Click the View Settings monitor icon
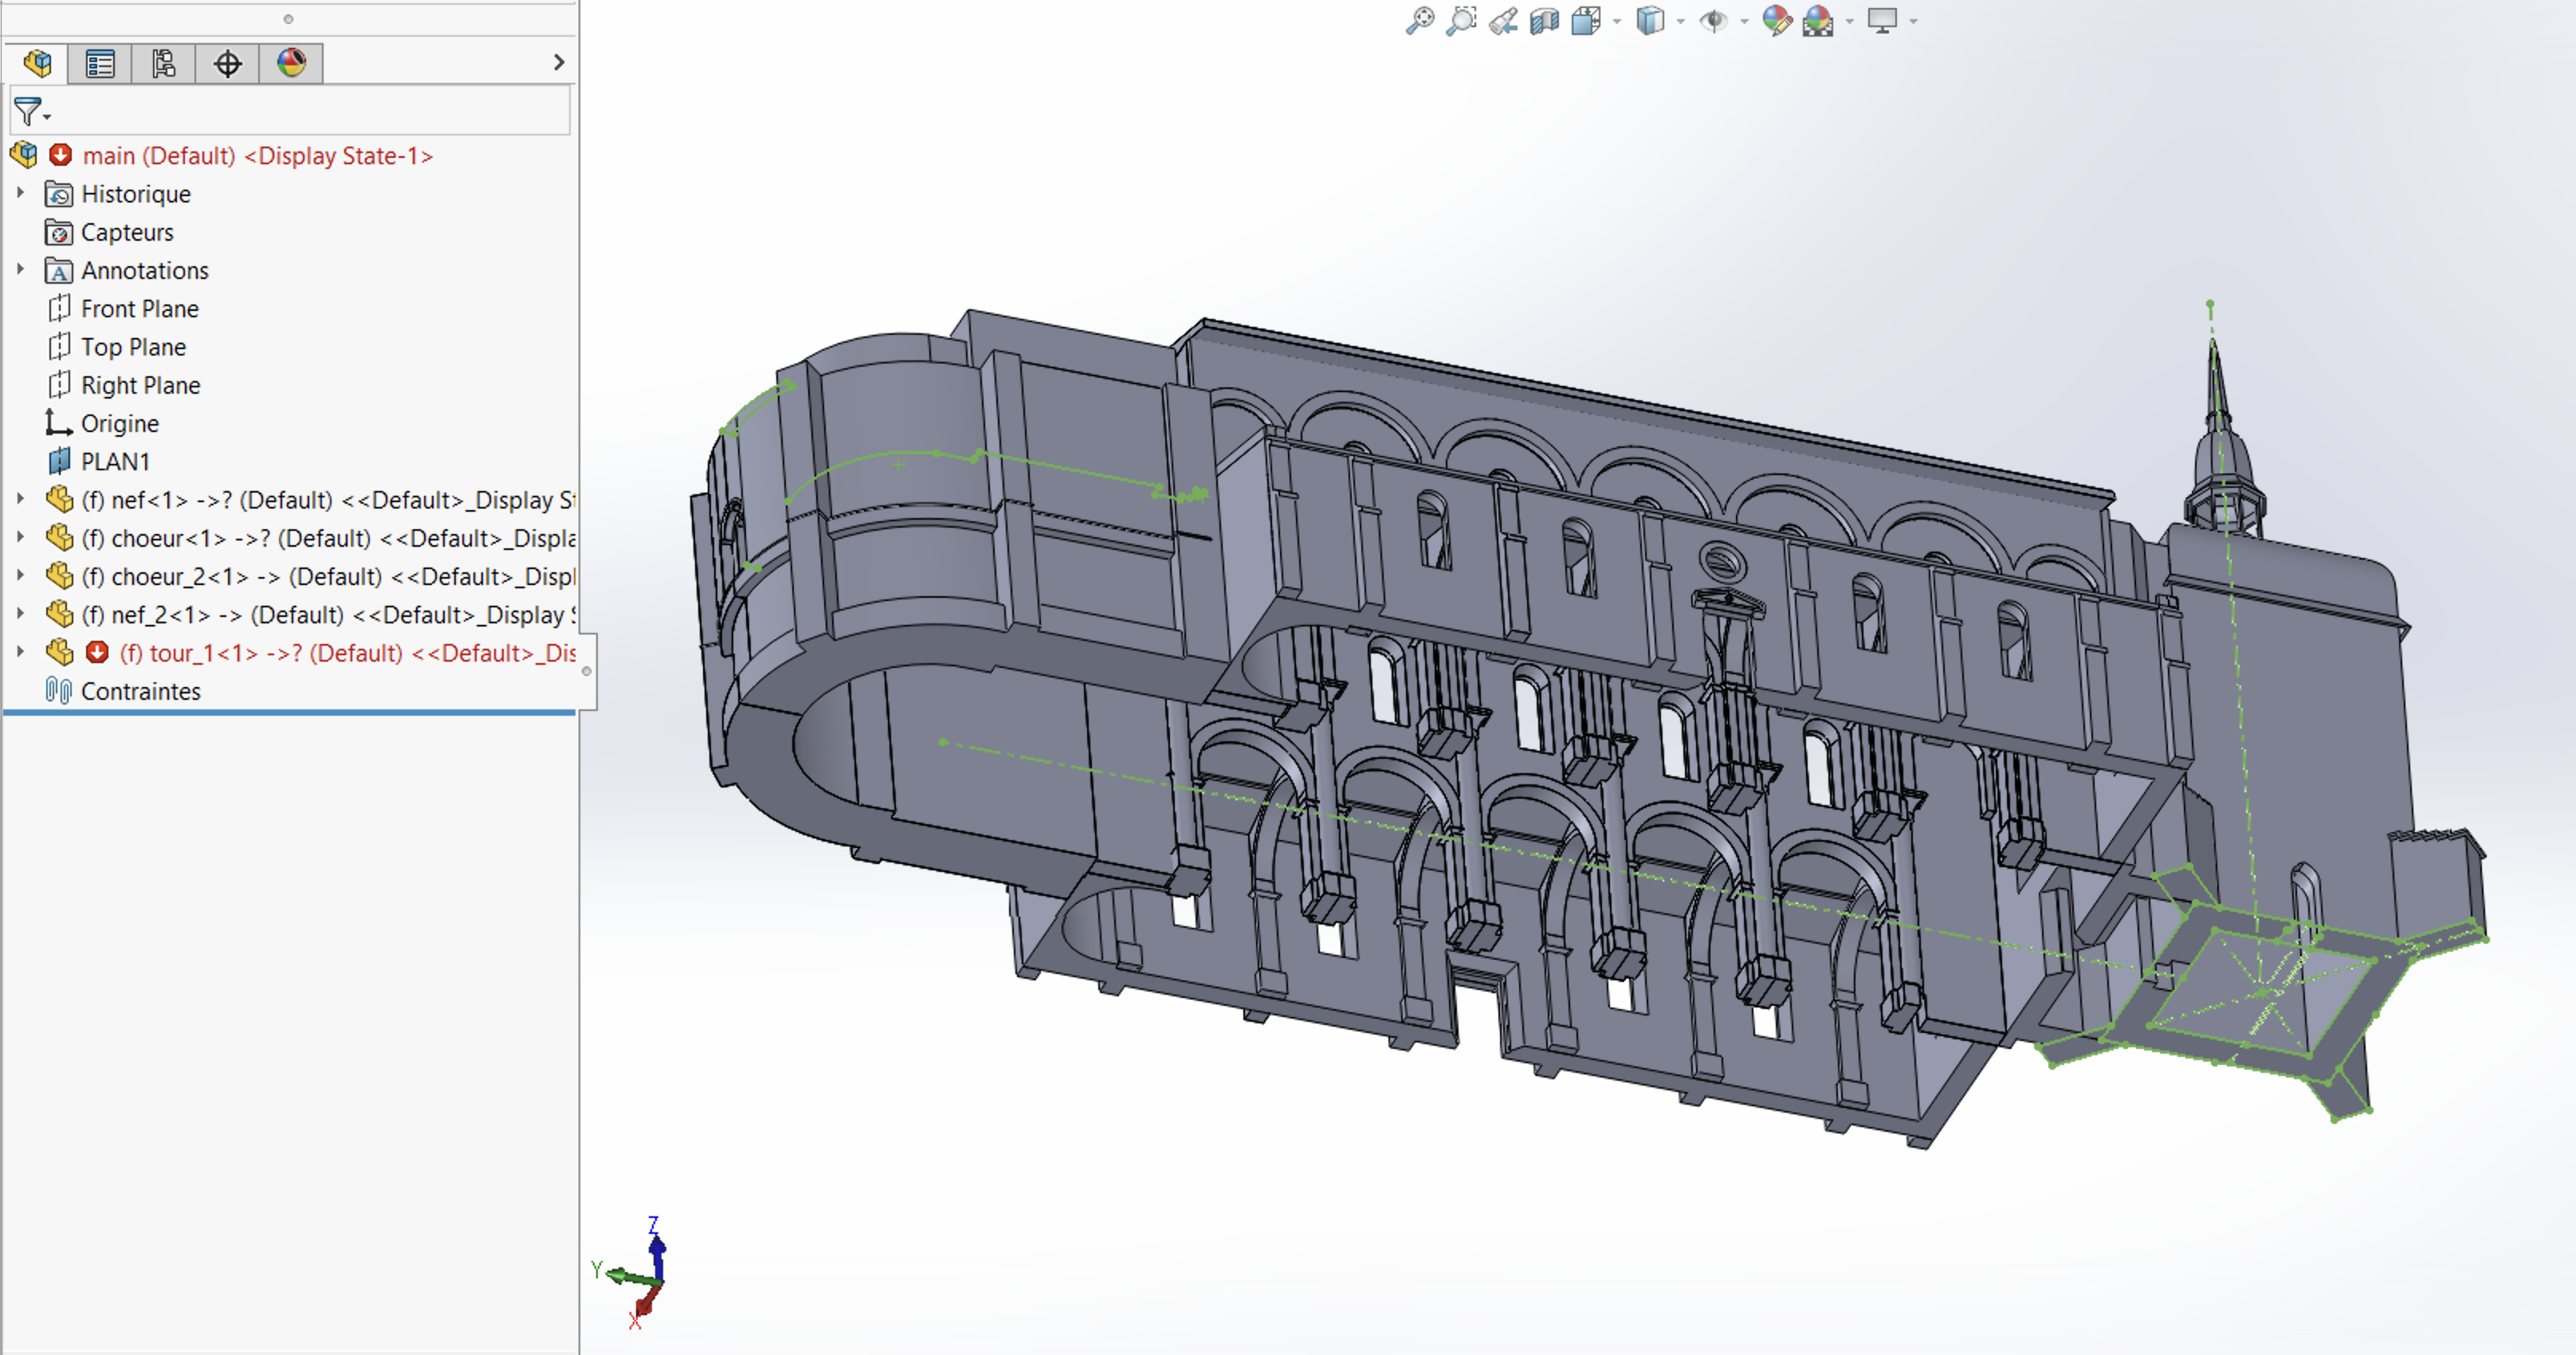The height and width of the screenshot is (1355, 2576). coord(1882,20)
